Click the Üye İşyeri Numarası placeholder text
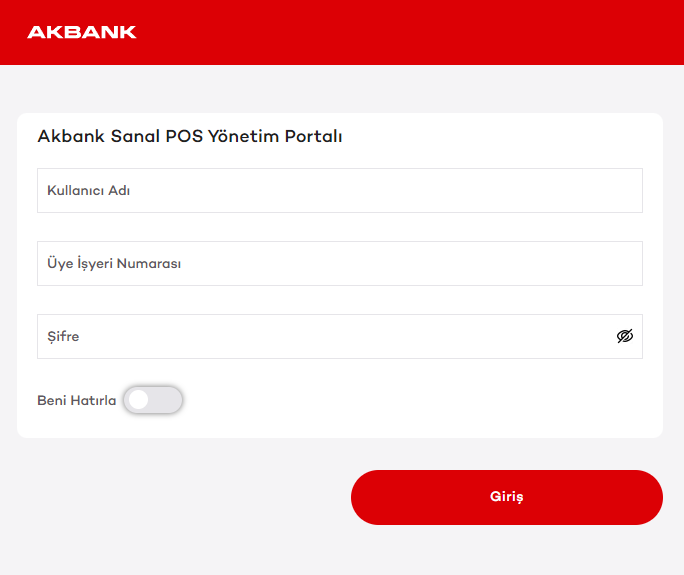This screenshot has height=575, width=684. click(x=114, y=264)
